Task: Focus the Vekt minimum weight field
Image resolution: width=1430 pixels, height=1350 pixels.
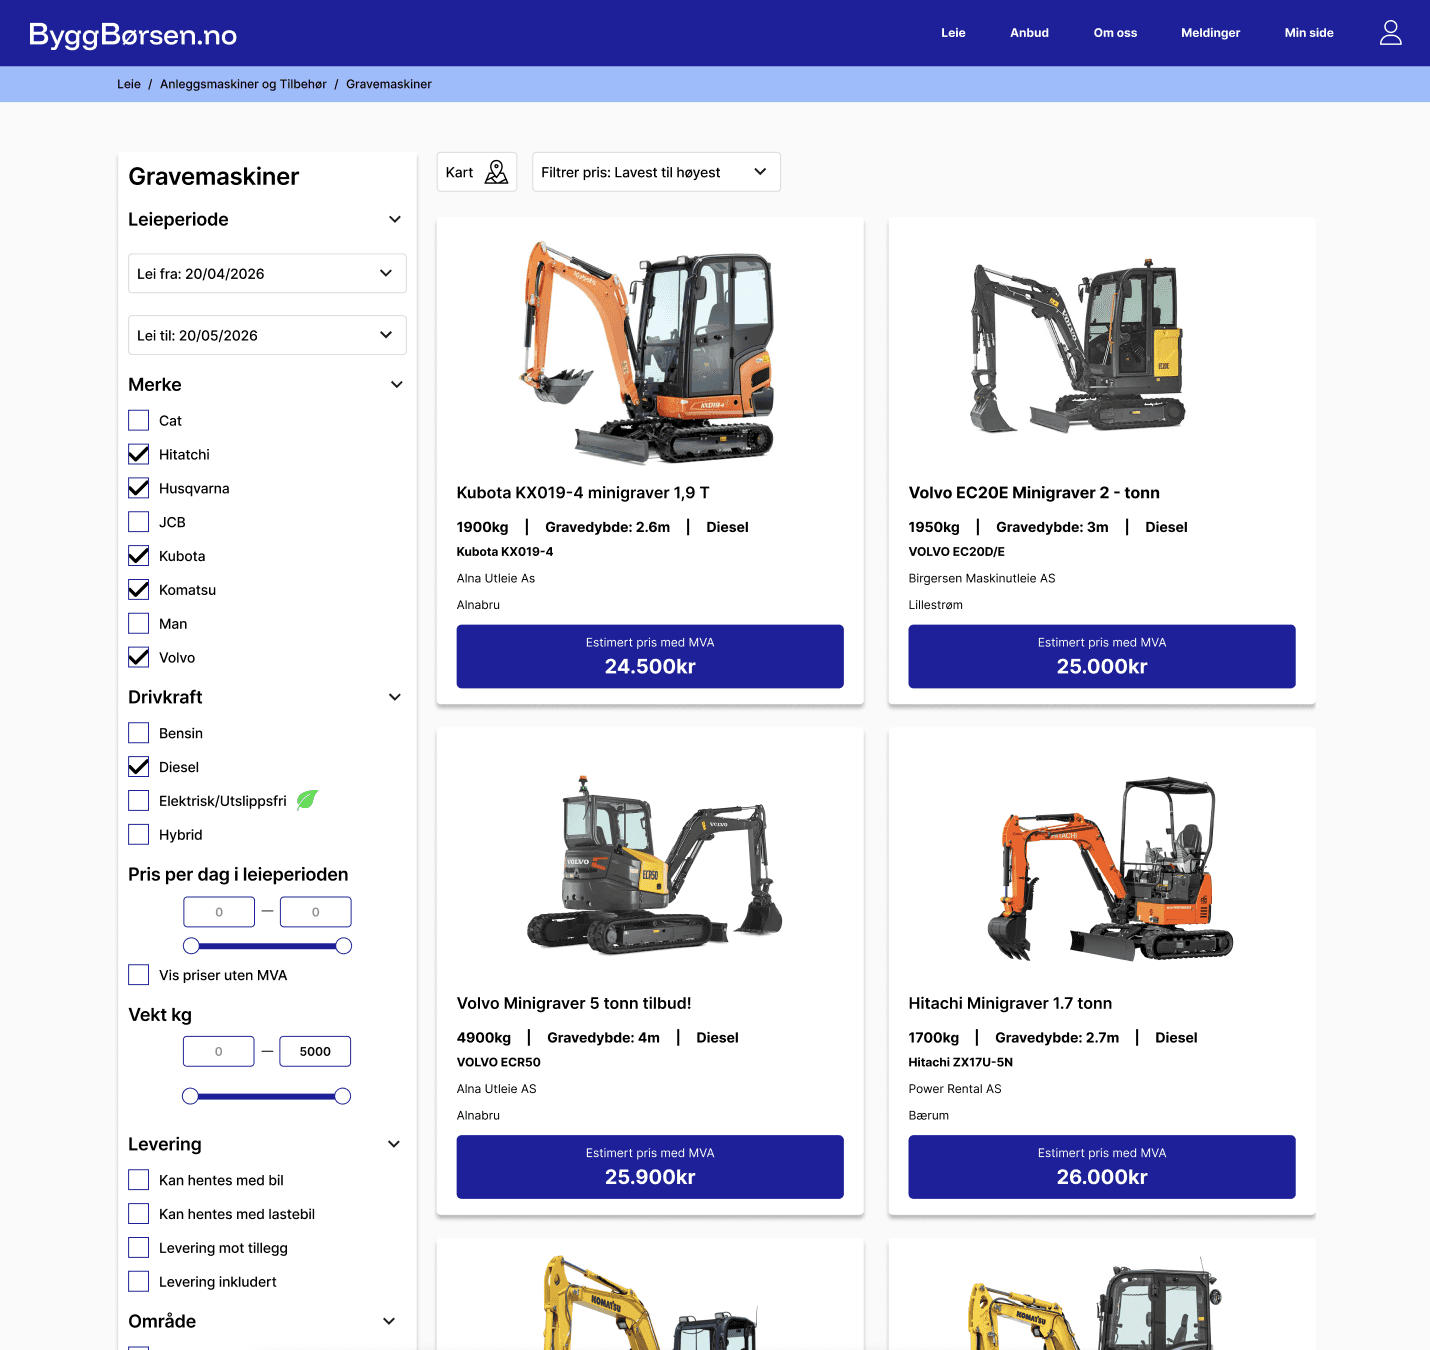Action: click(219, 1051)
